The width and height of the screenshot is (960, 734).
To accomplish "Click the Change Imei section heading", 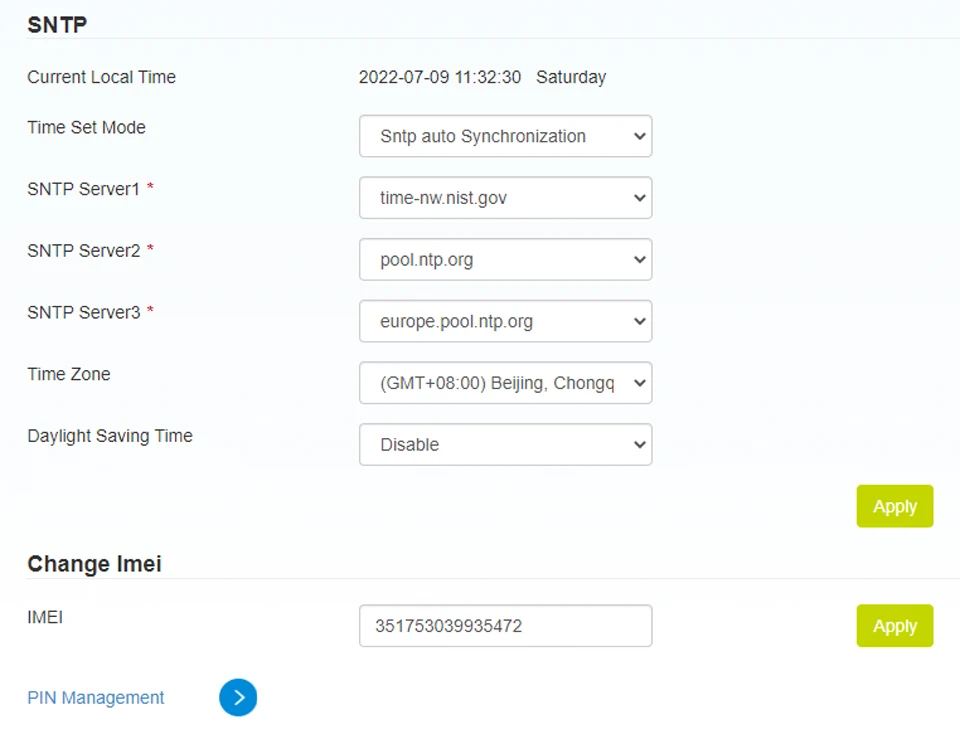I will [94, 564].
